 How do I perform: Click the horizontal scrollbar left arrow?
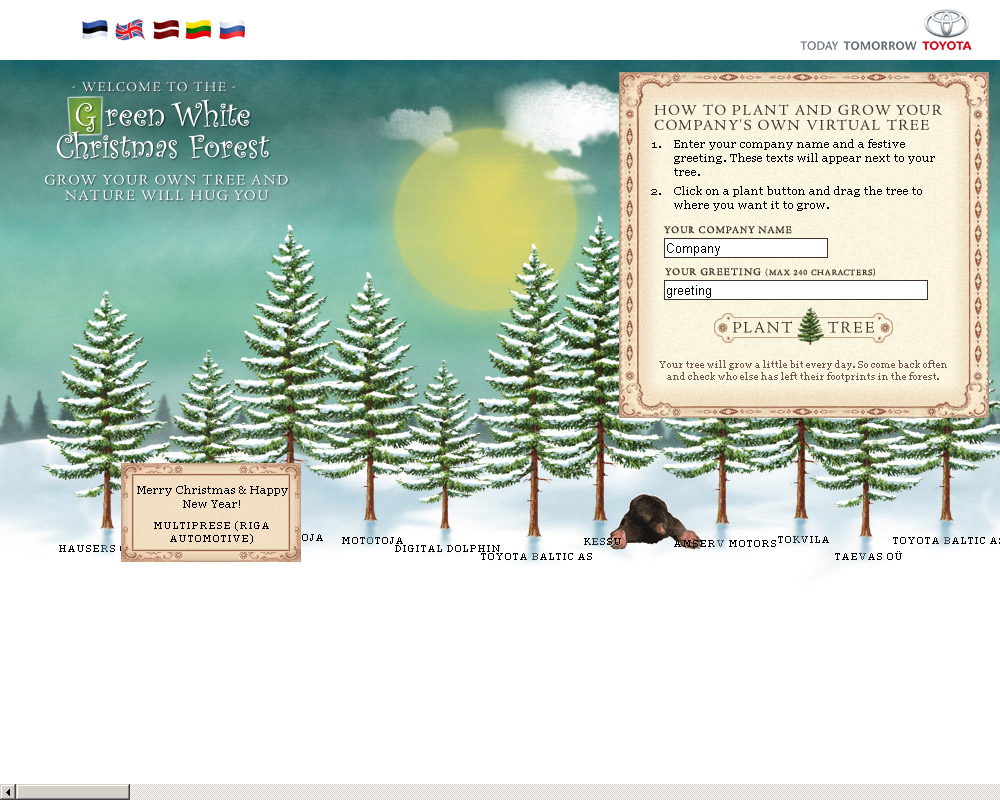click(8, 792)
